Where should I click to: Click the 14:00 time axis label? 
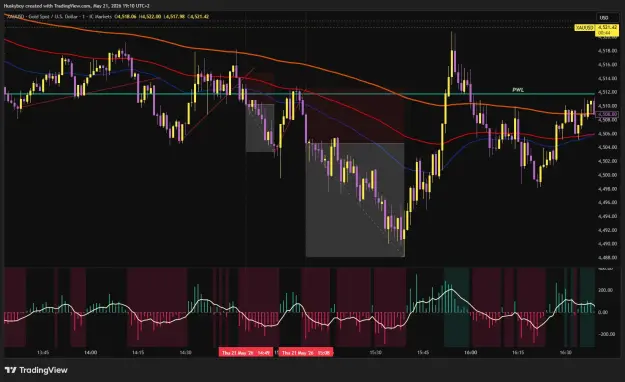click(x=90, y=353)
